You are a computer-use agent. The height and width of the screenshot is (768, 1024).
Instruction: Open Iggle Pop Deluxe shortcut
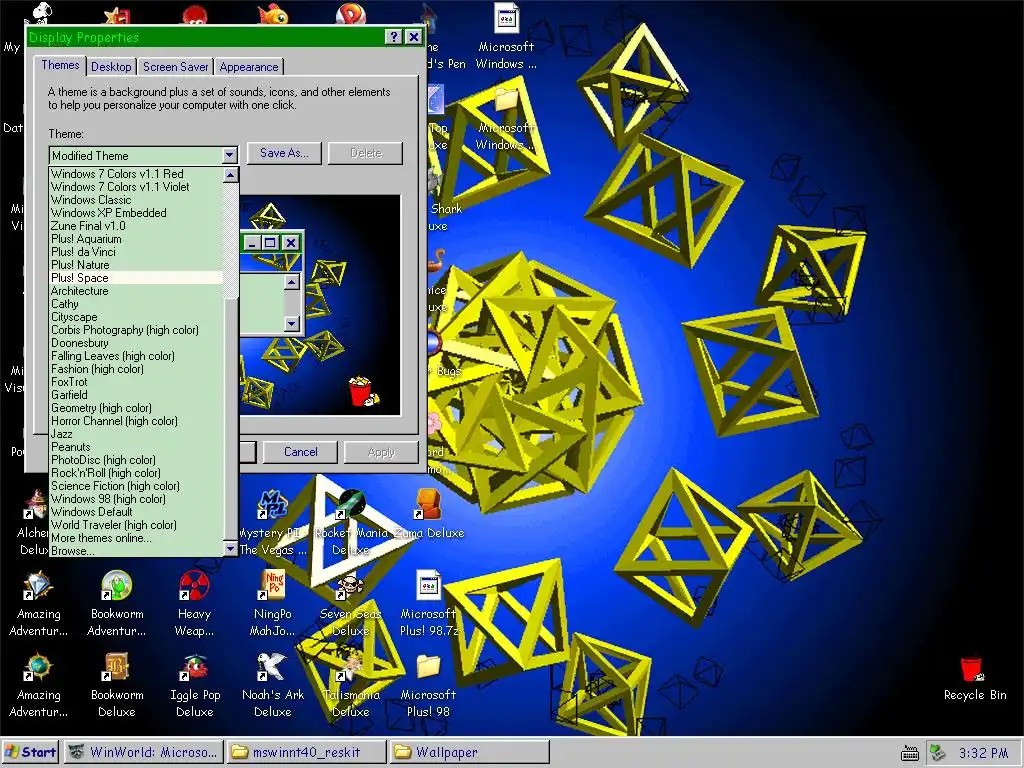point(194,667)
